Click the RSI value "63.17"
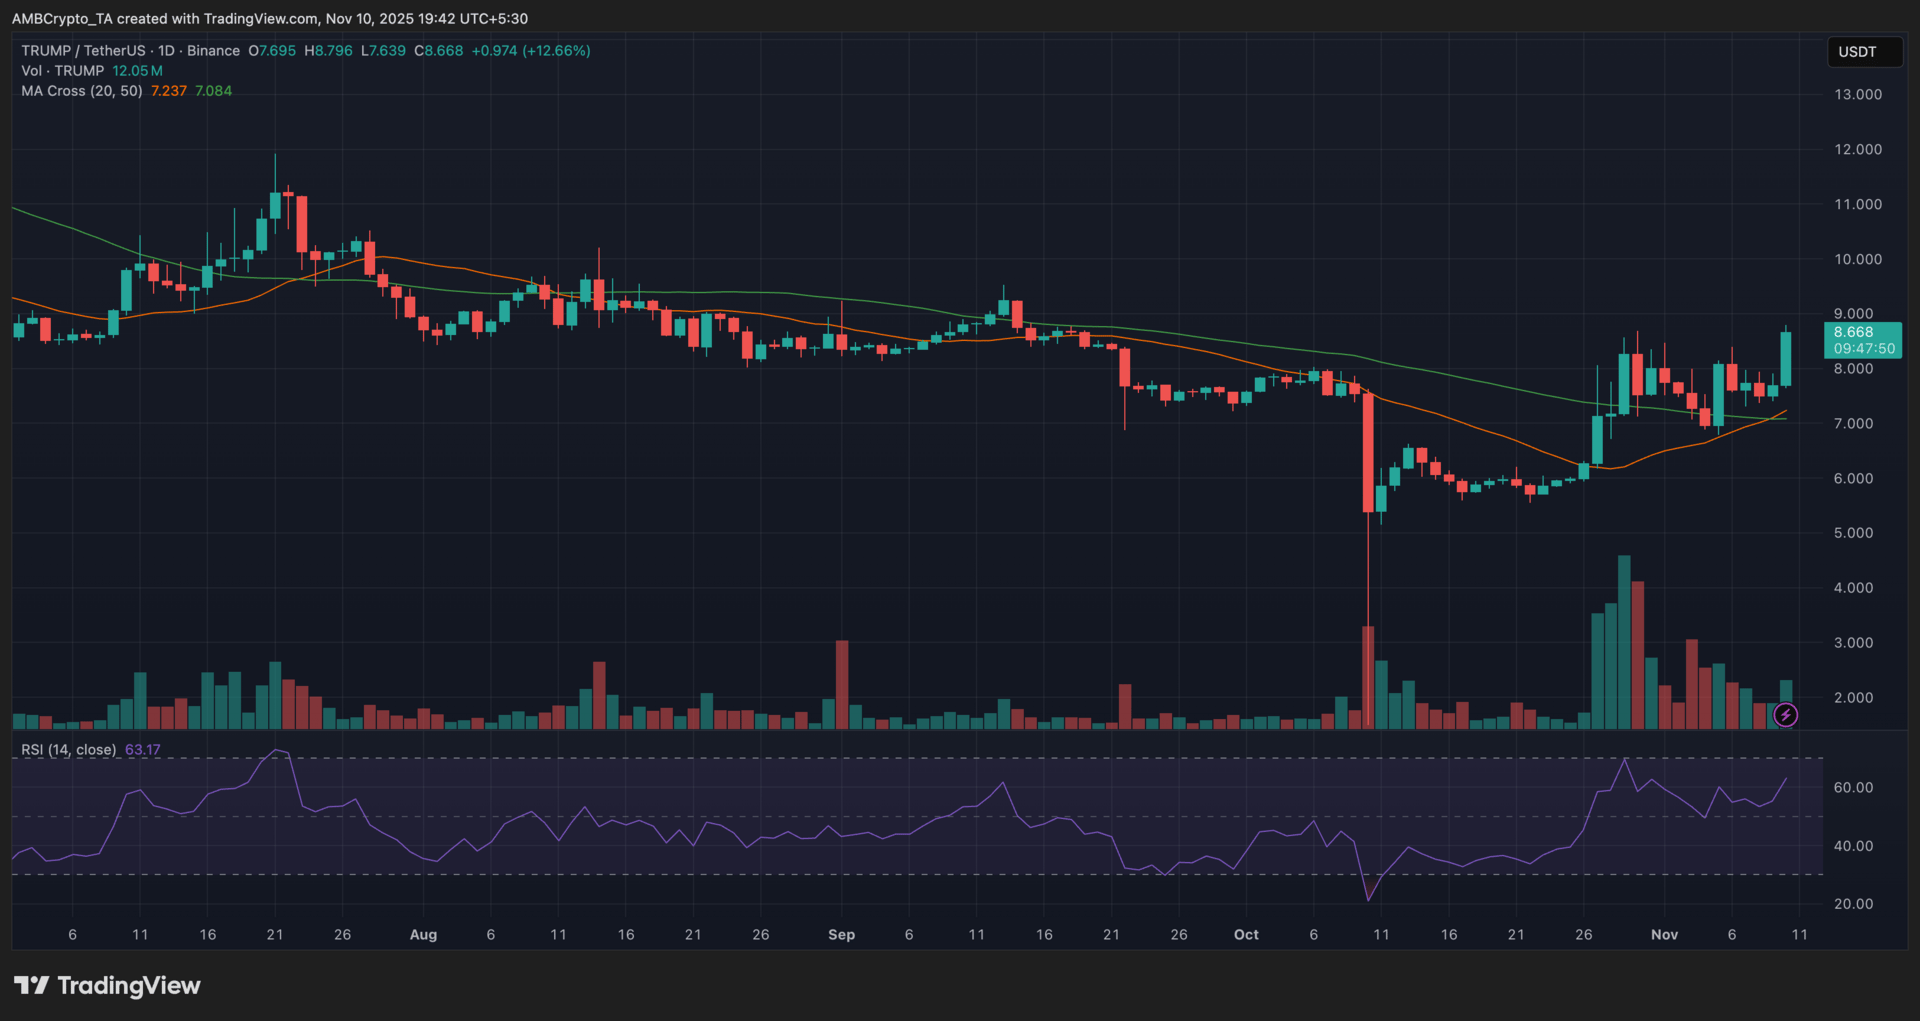Image resolution: width=1920 pixels, height=1021 pixels. (x=143, y=750)
